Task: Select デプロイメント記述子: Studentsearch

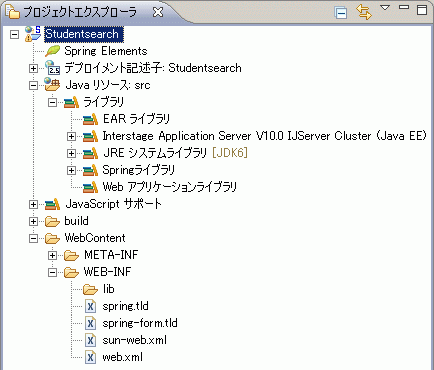Action: [x=153, y=68]
